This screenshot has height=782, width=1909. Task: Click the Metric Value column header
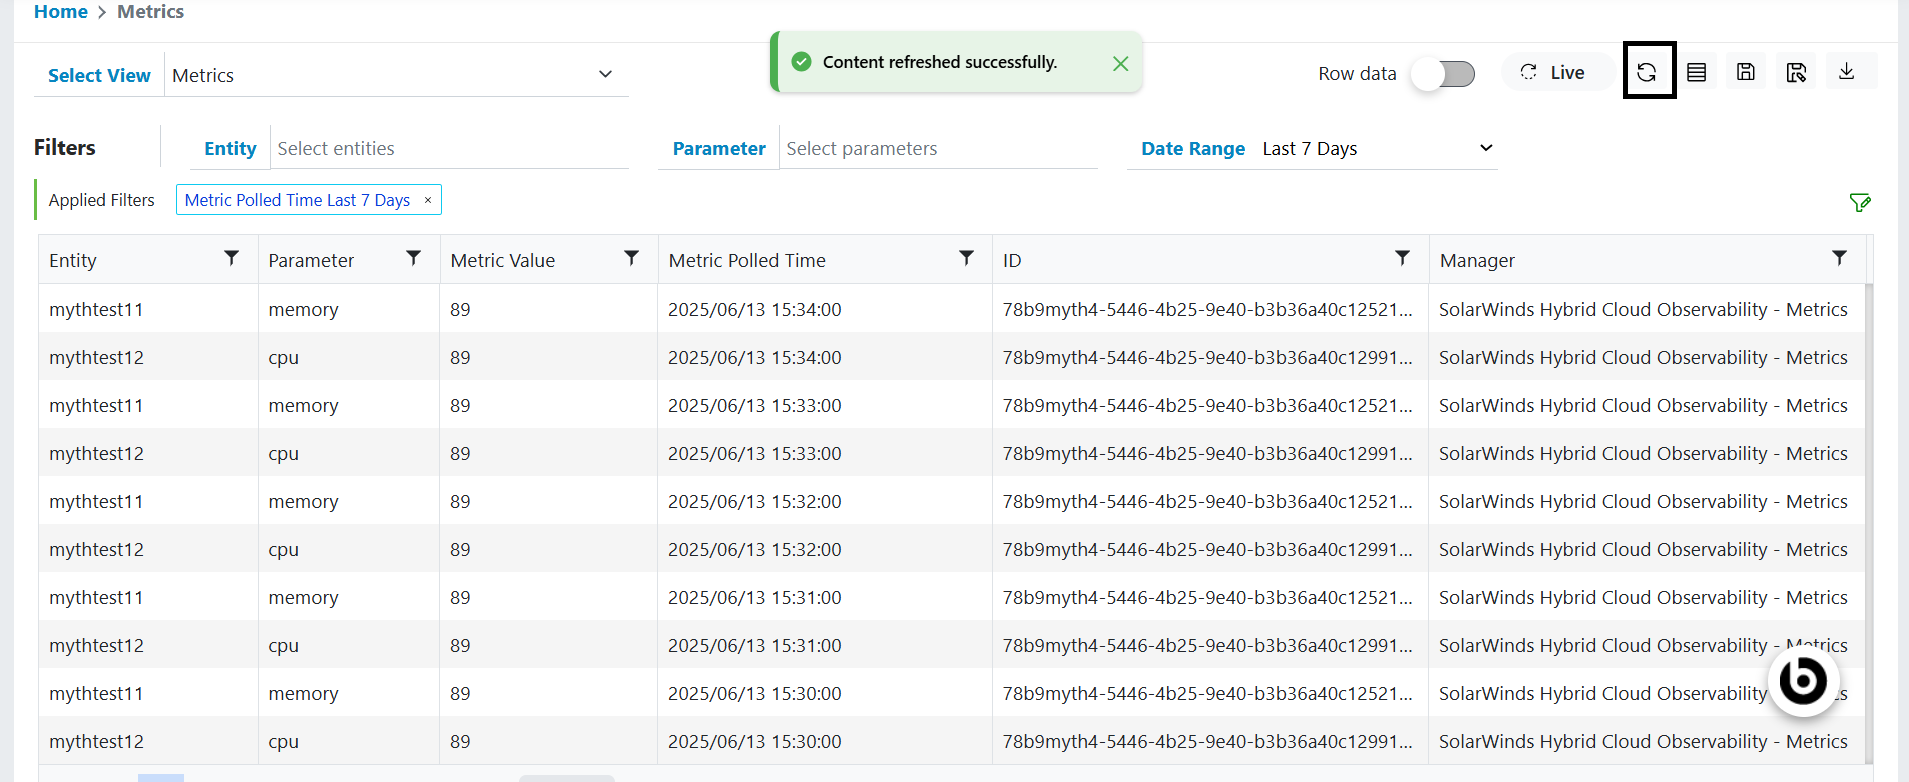[x=503, y=261]
